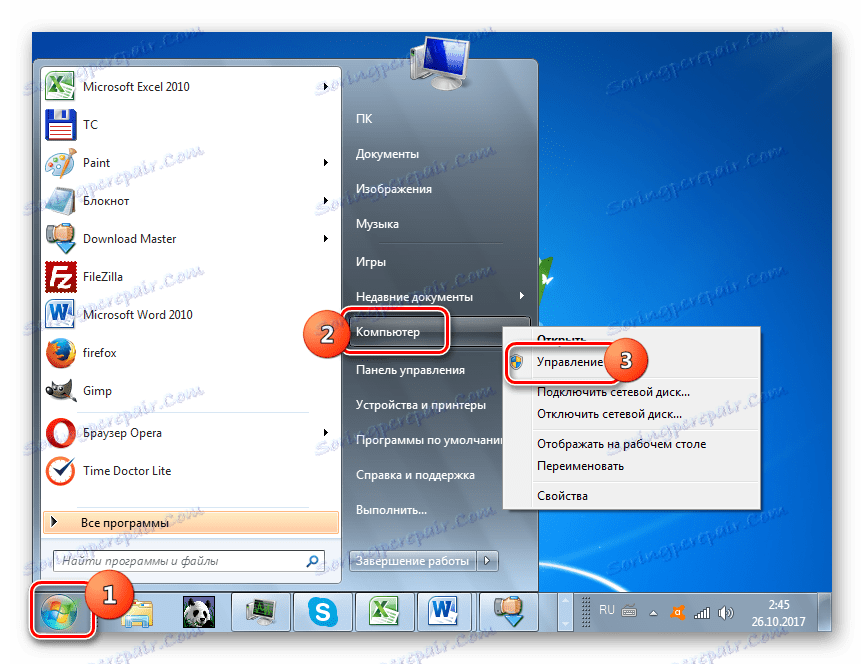The height and width of the screenshot is (664, 864).
Task: Open ПК user folder link
Action: point(364,119)
